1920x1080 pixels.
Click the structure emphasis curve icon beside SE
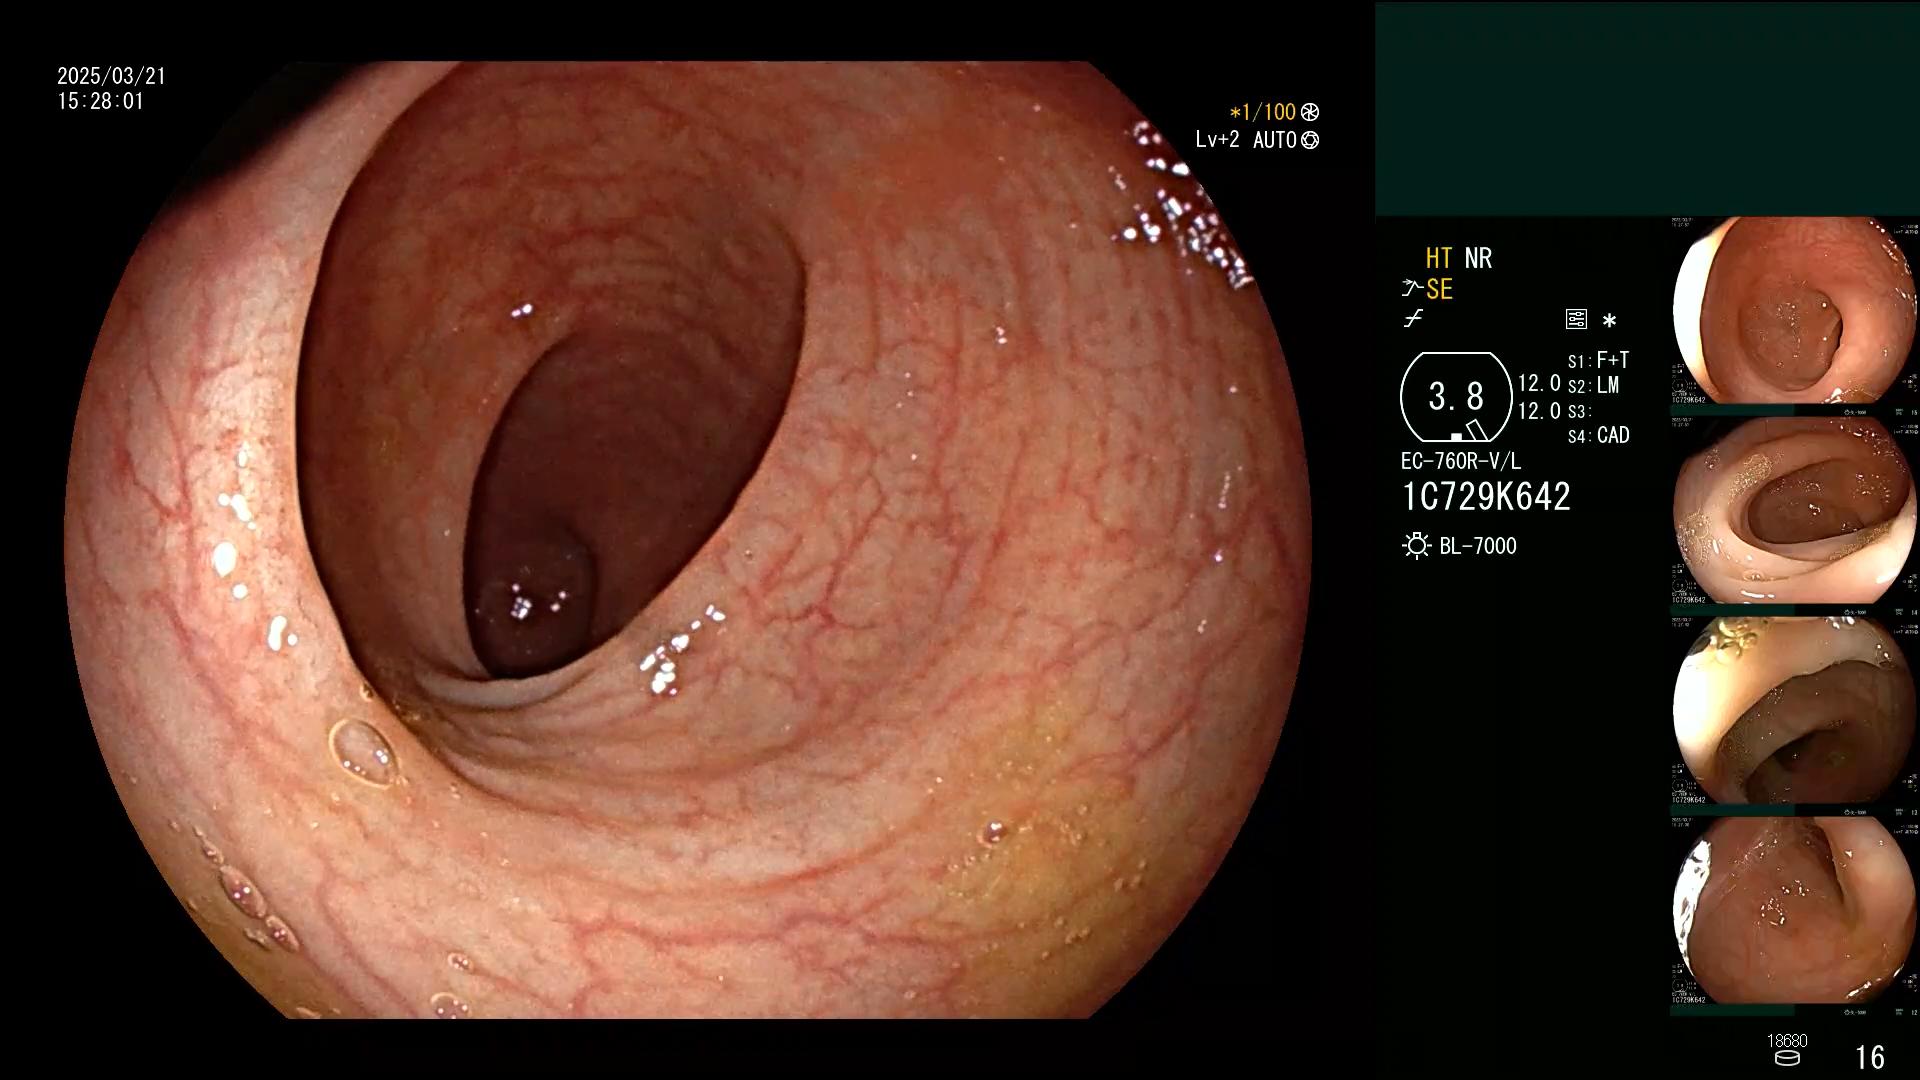(1412, 290)
